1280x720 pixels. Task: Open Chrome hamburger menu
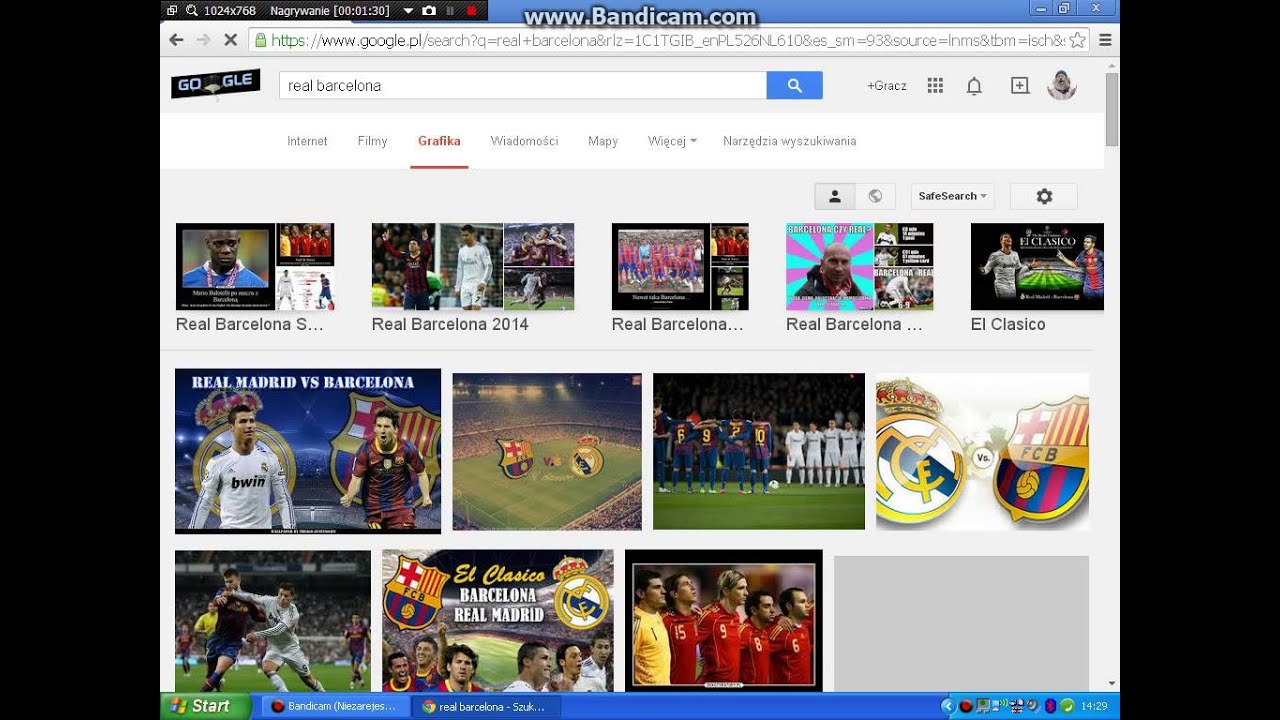(1105, 40)
